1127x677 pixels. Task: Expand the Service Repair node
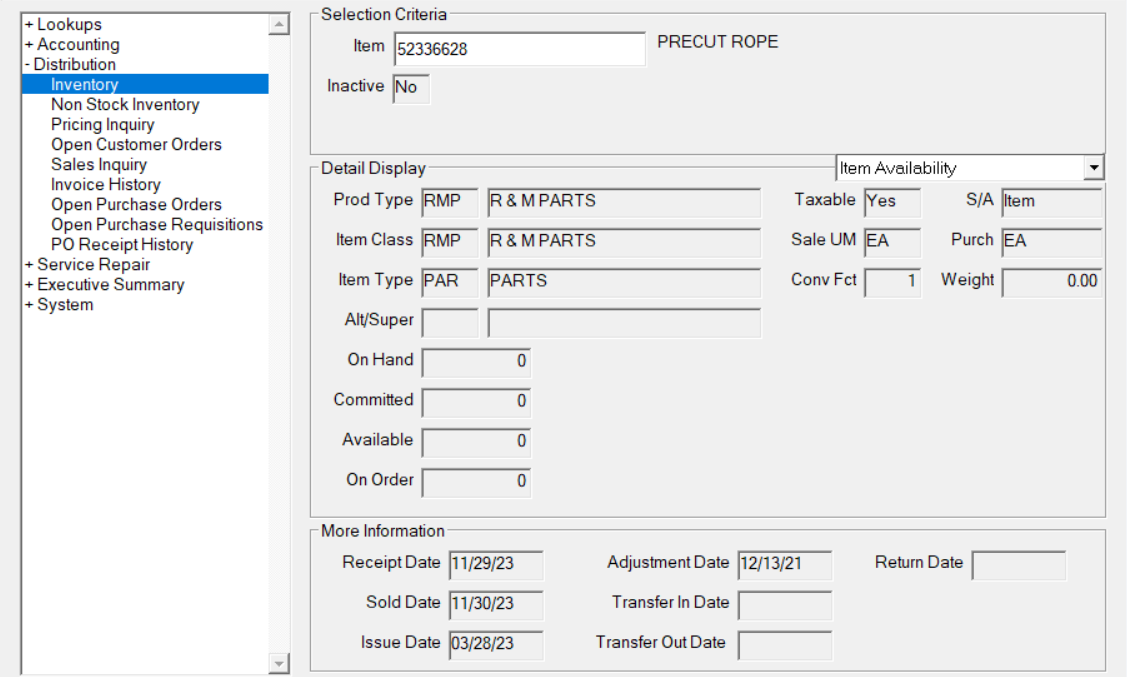[x=29, y=265]
